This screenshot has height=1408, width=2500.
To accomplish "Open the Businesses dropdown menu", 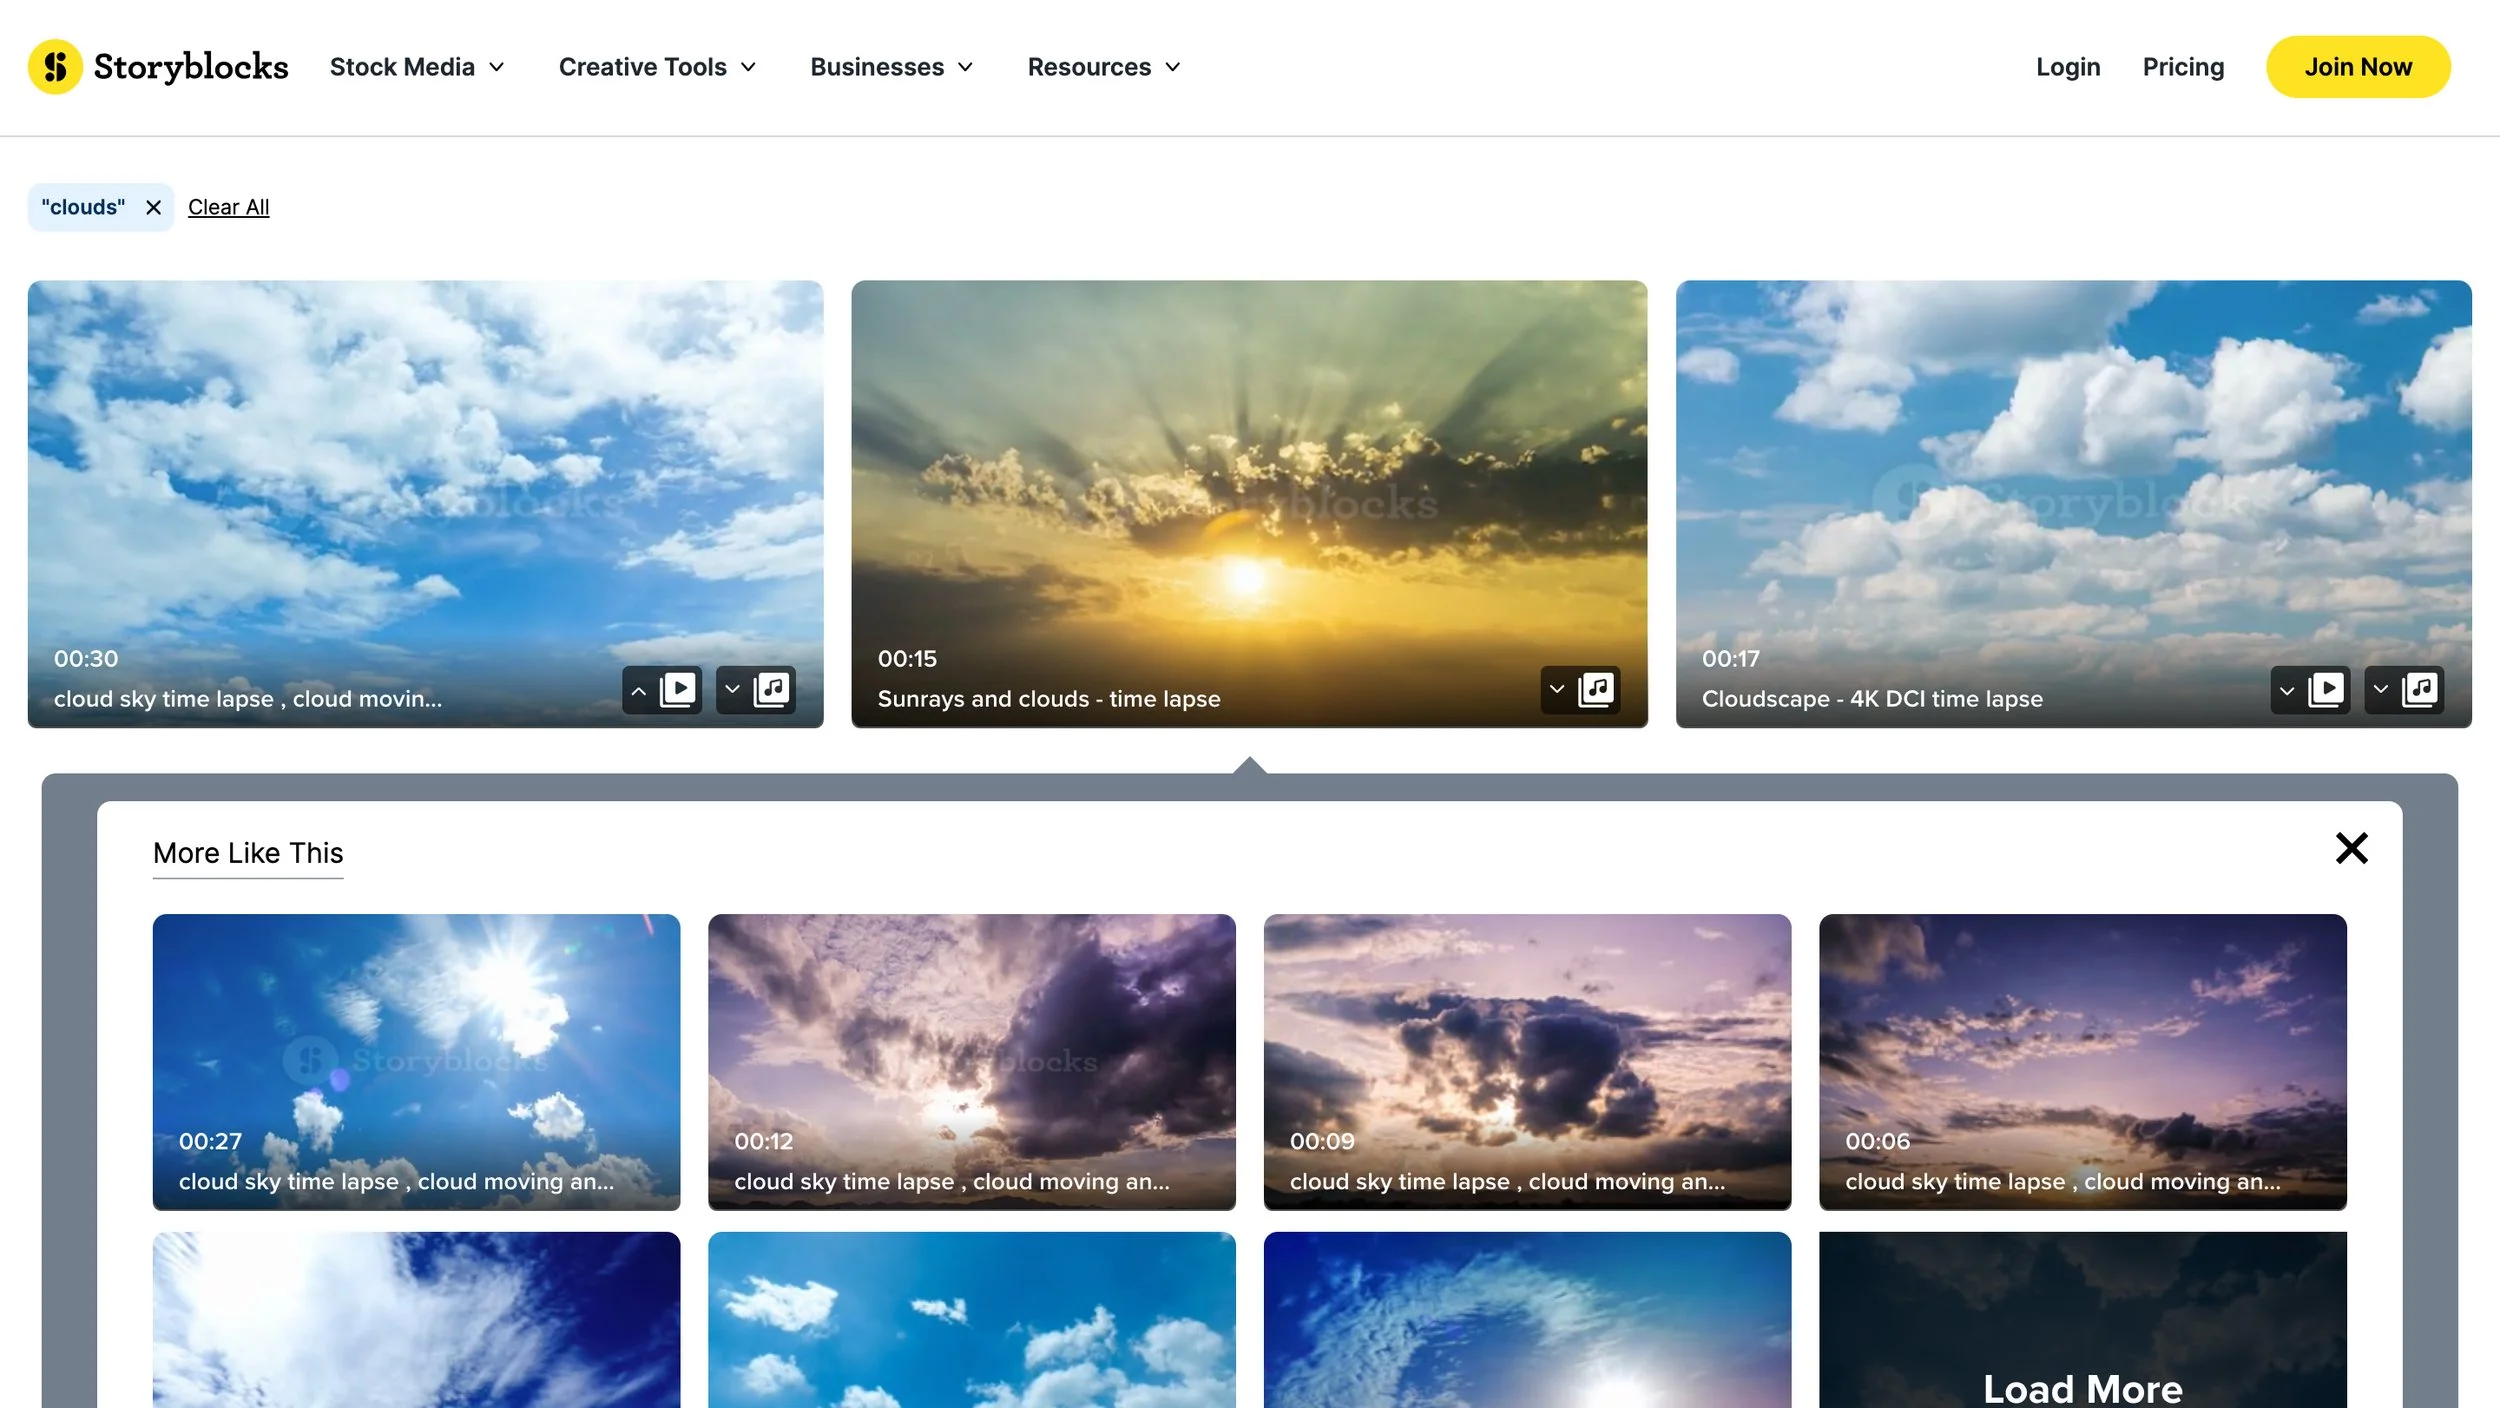I will (891, 67).
